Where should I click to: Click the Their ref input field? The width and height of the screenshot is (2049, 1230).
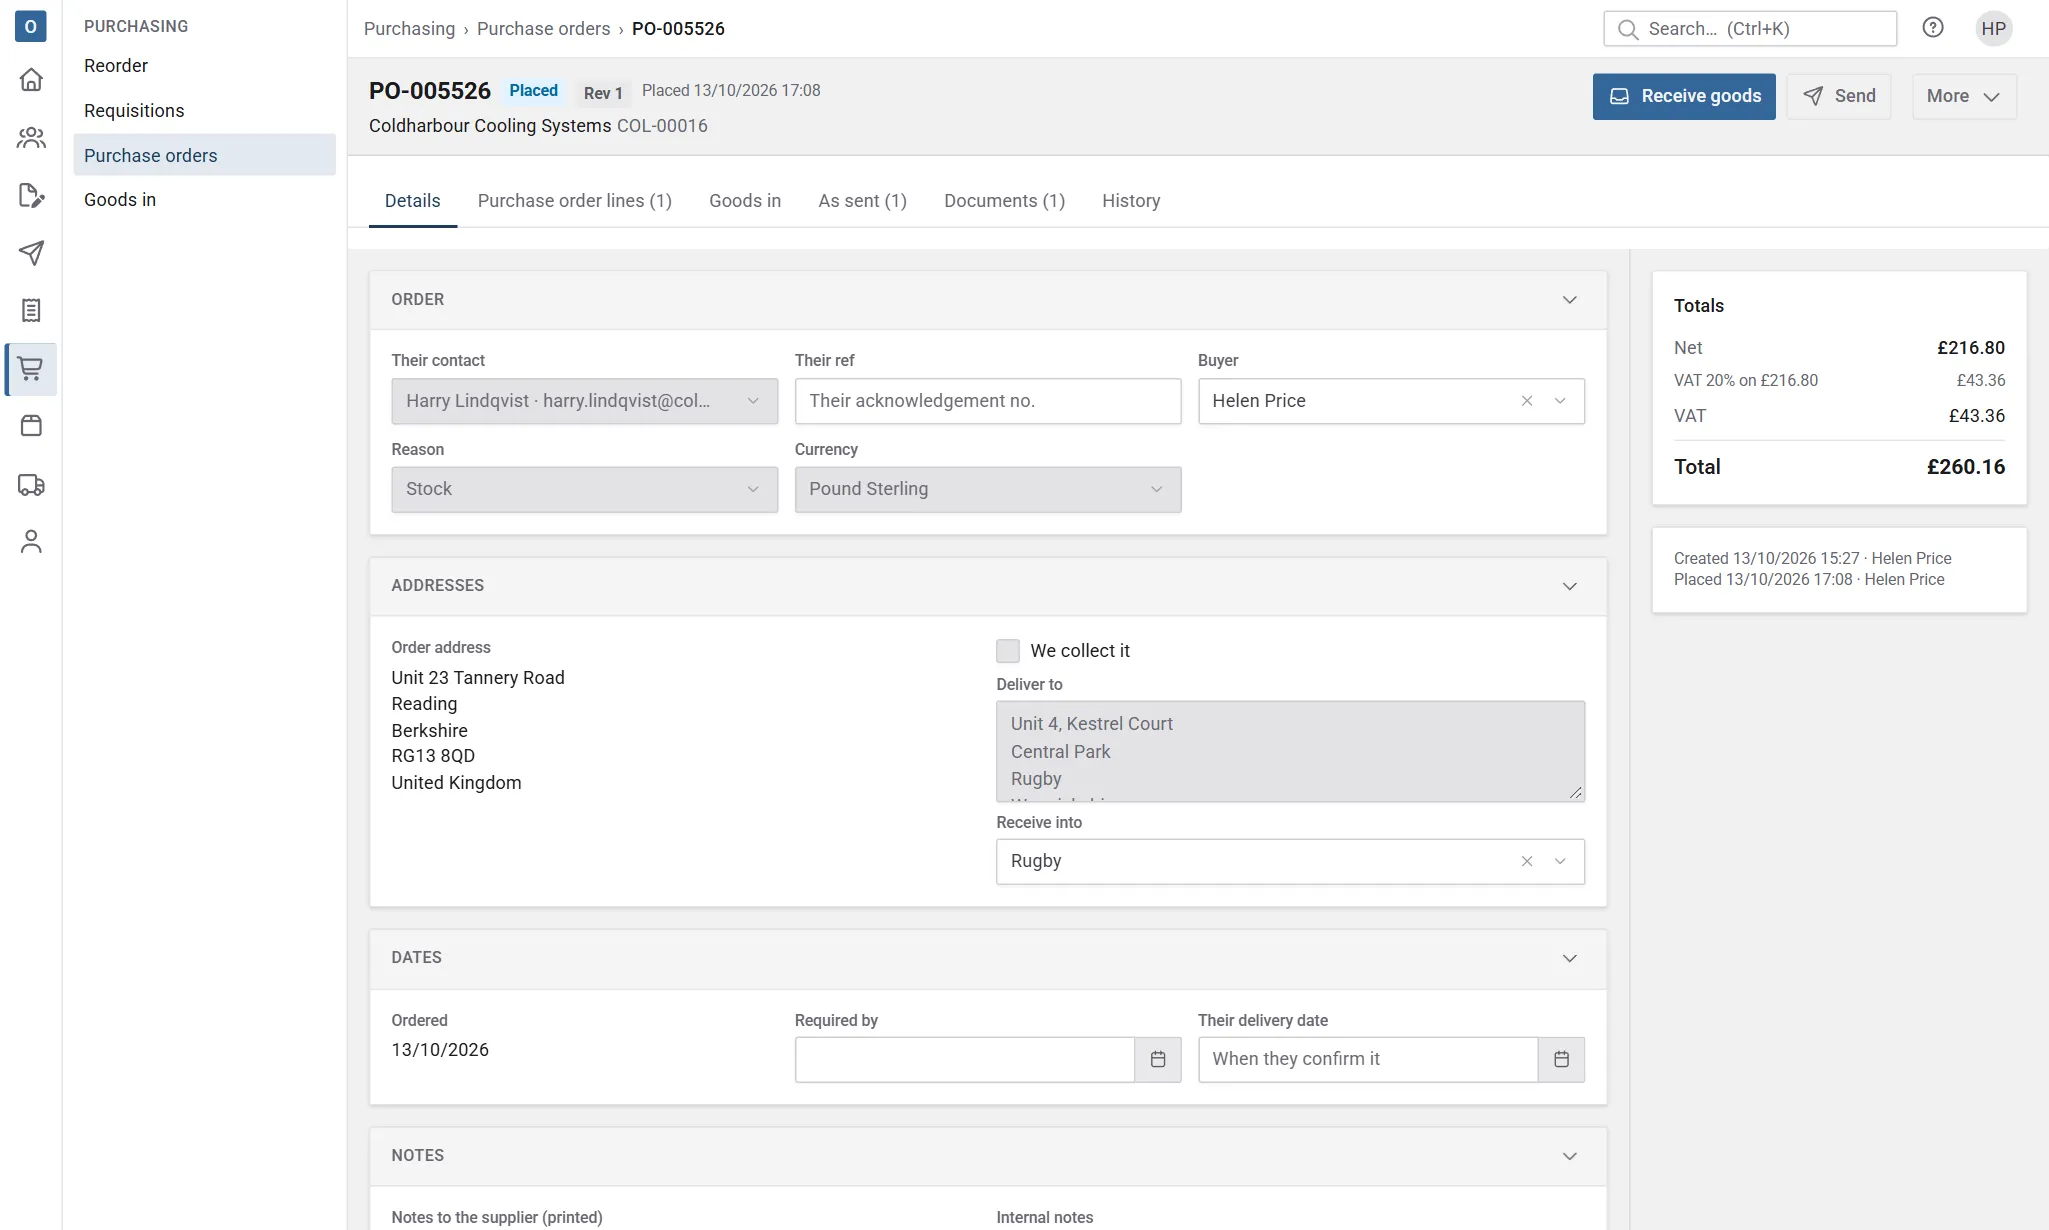click(x=988, y=401)
